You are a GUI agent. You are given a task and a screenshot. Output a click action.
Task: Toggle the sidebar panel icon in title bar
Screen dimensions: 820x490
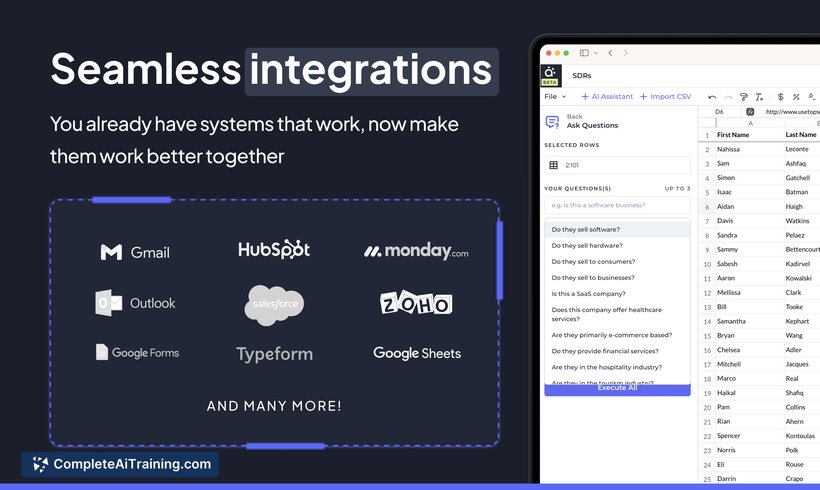(584, 53)
